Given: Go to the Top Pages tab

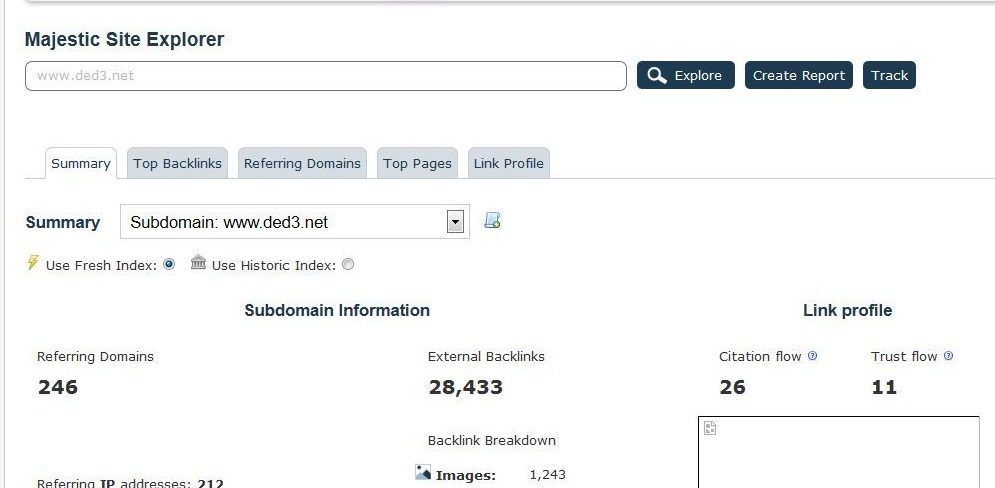Looking at the screenshot, I should pyautogui.click(x=418, y=163).
